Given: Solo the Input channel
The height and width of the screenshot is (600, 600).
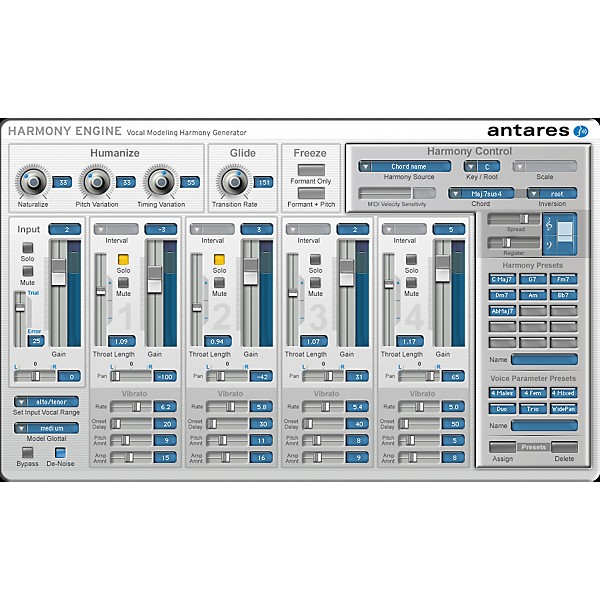Looking at the screenshot, I should (28, 247).
